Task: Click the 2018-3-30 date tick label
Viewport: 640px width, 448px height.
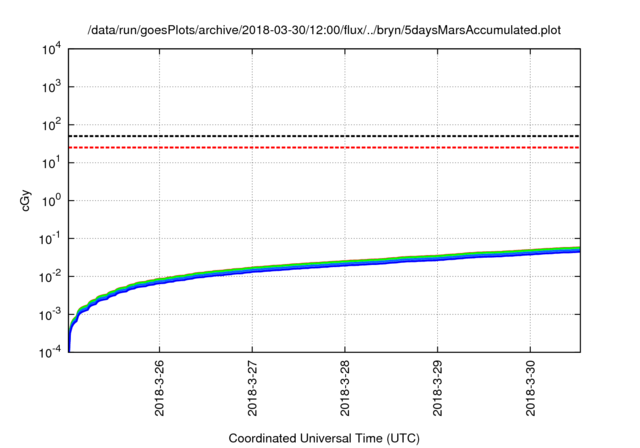Action: click(530, 388)
